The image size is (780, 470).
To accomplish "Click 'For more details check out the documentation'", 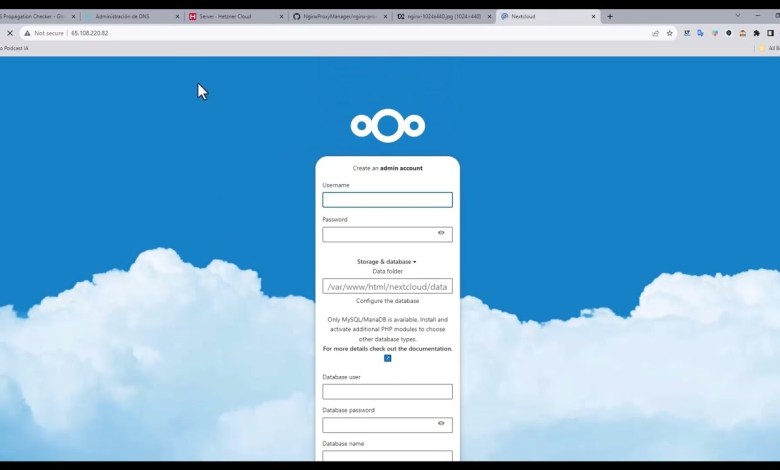I will [x=388, y=349].
